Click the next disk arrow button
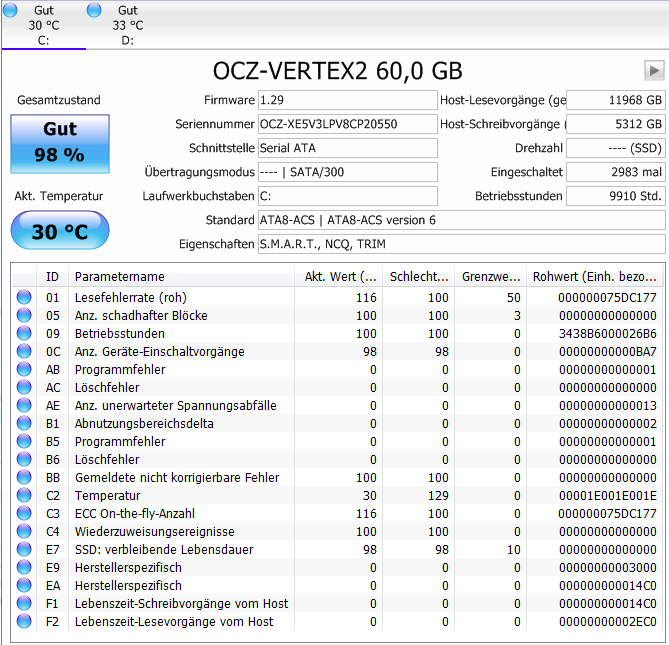Screen dimensions: 669x645 click(x=654, y=70)
